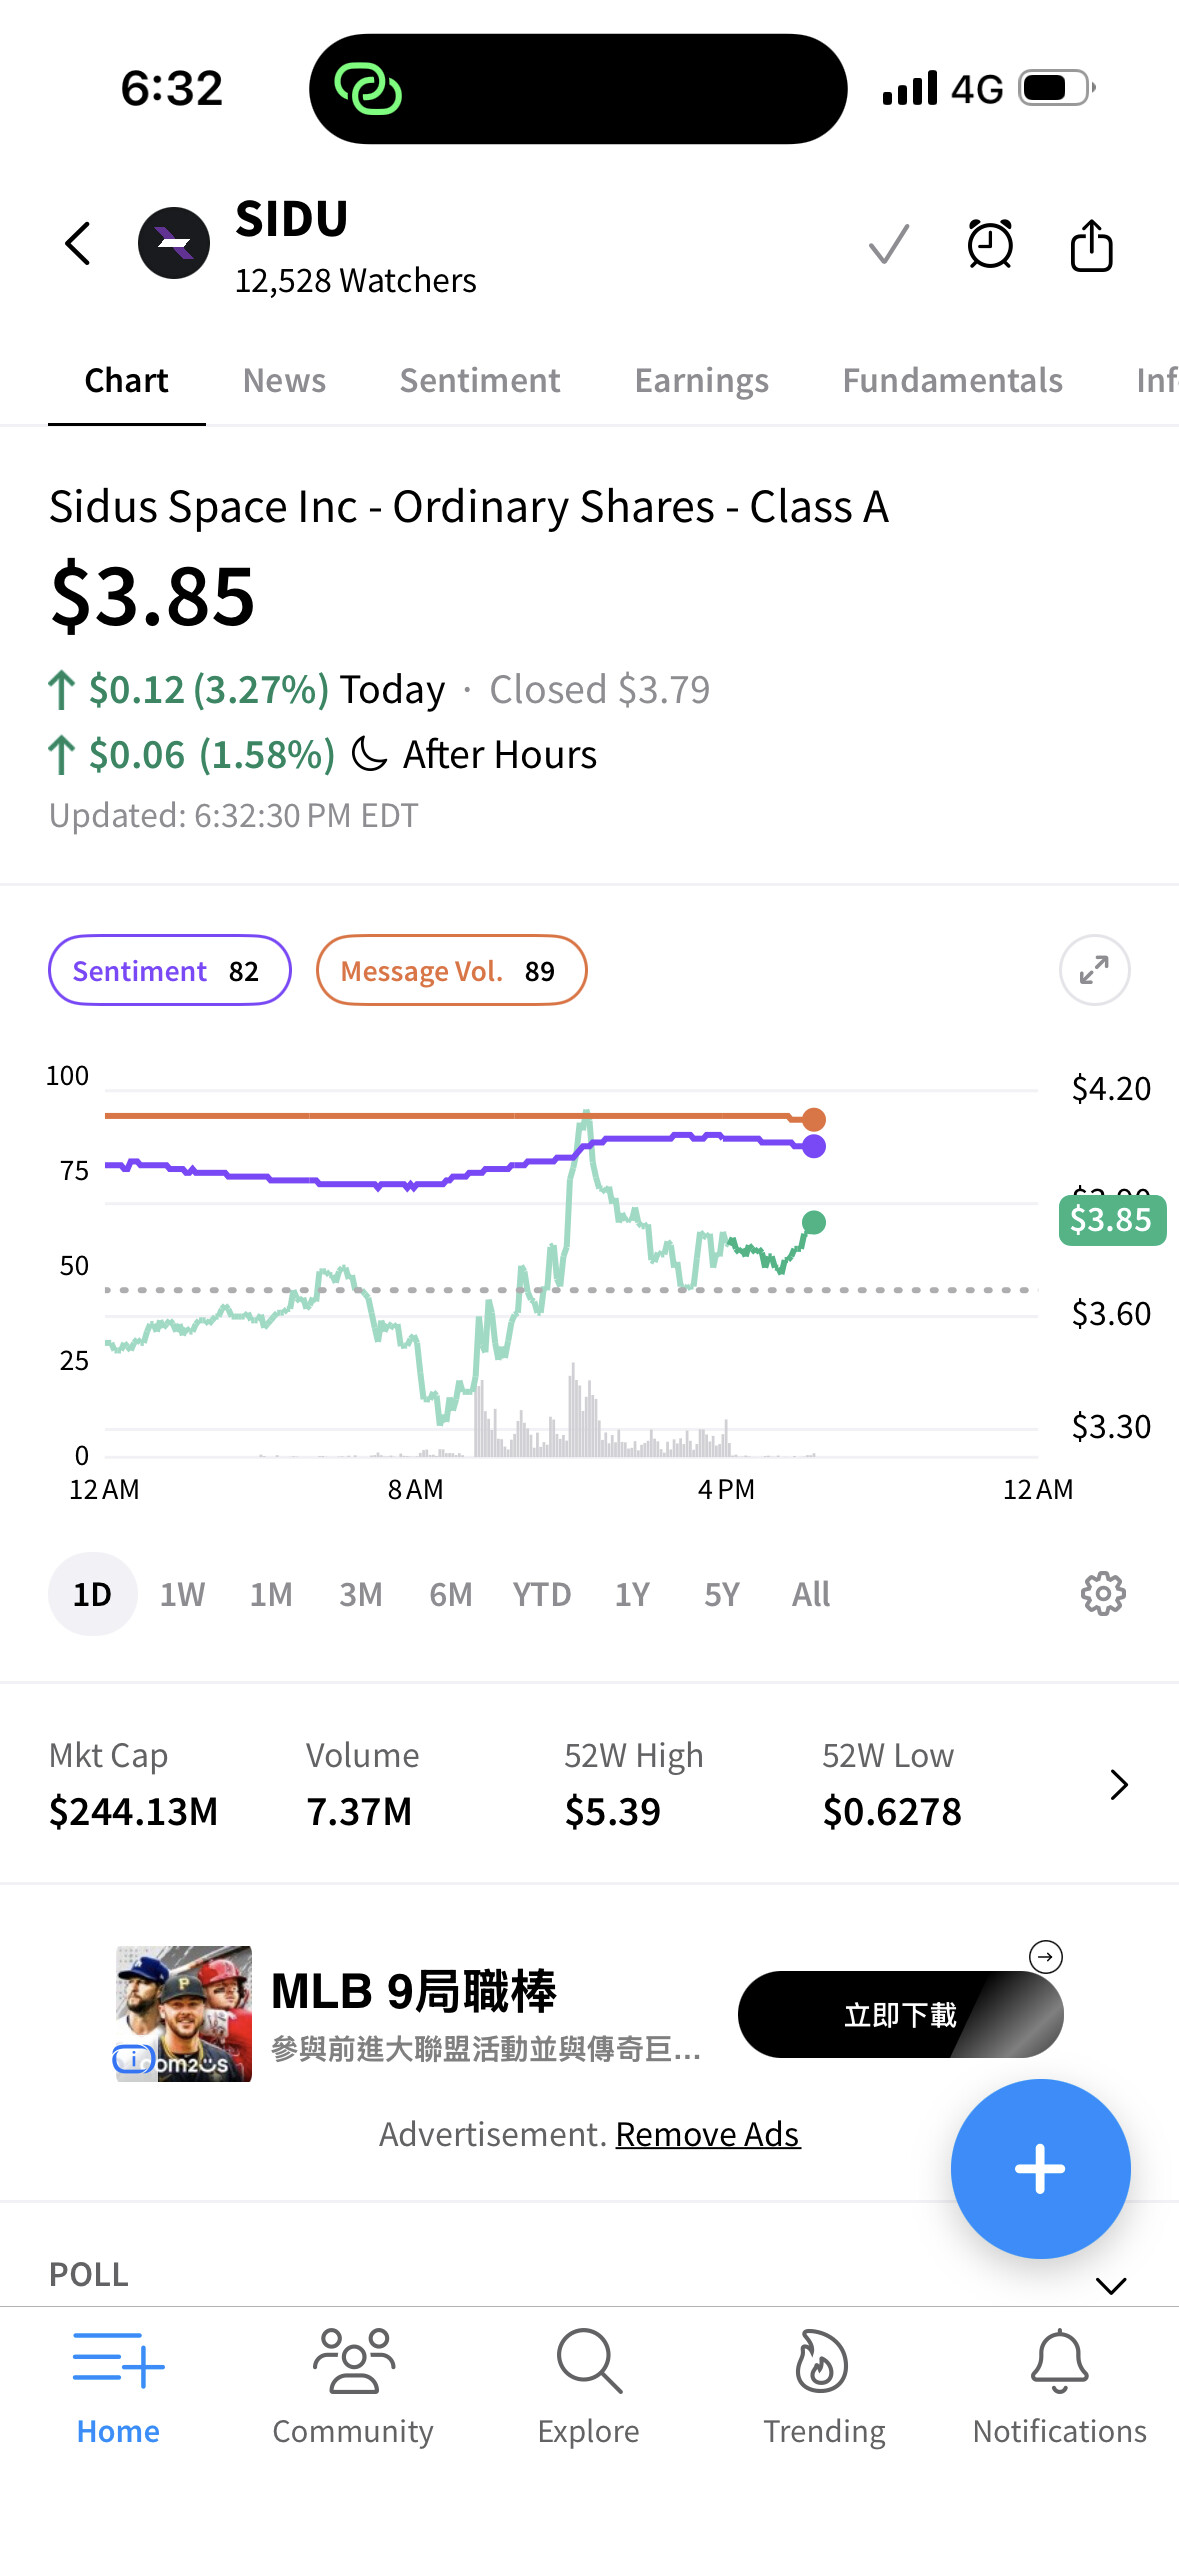Tap the back arrow icon
Image resolution: width=1179 pixels, height=2556 pixels.
tap(78, 244)
